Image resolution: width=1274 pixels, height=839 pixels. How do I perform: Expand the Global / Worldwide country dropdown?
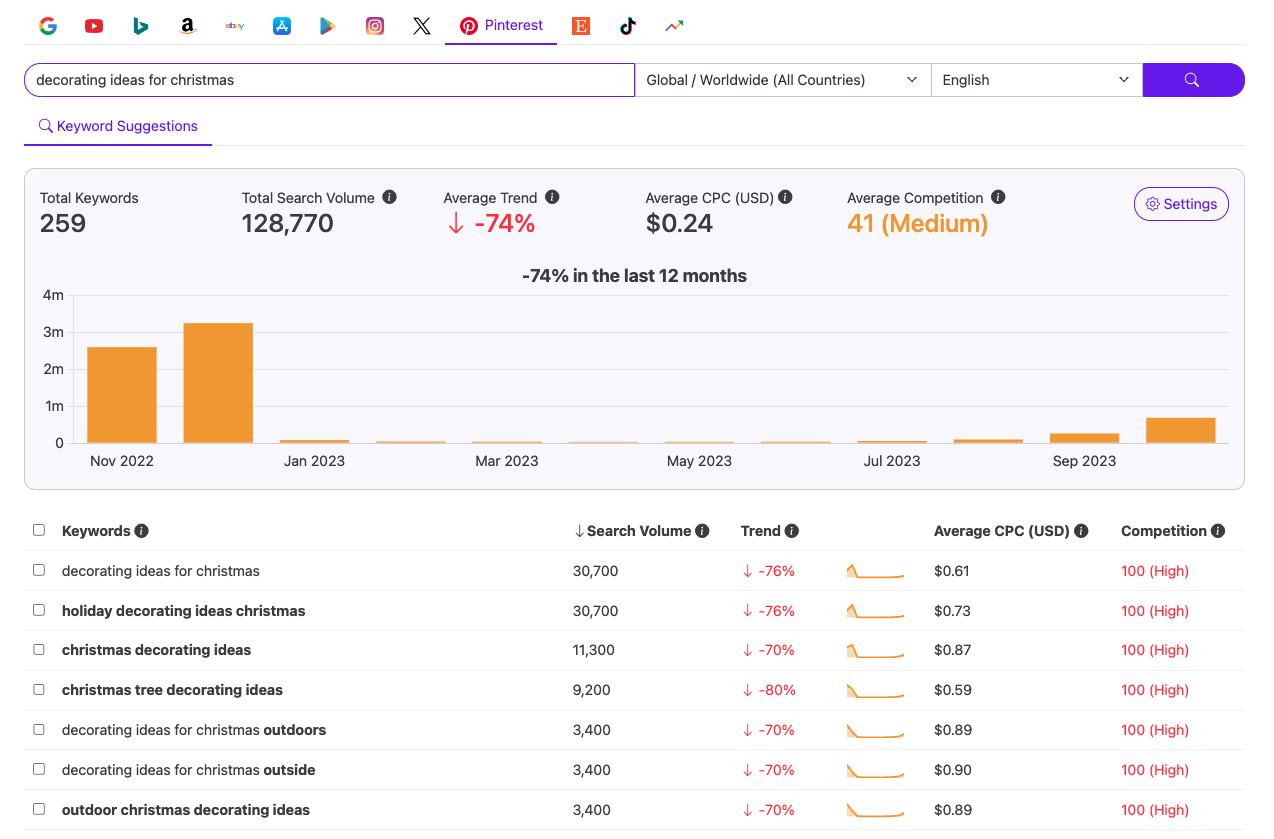pyautogui.click(x=782, y=80)
